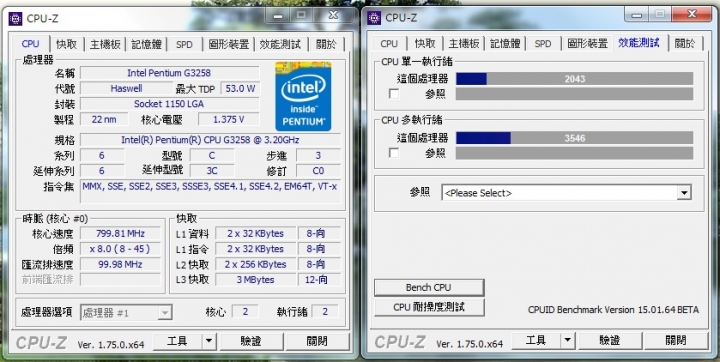The width and height of the screenshot is (720, 362).
Task: Minimize the right CPU-Z window
Action: 636,15
